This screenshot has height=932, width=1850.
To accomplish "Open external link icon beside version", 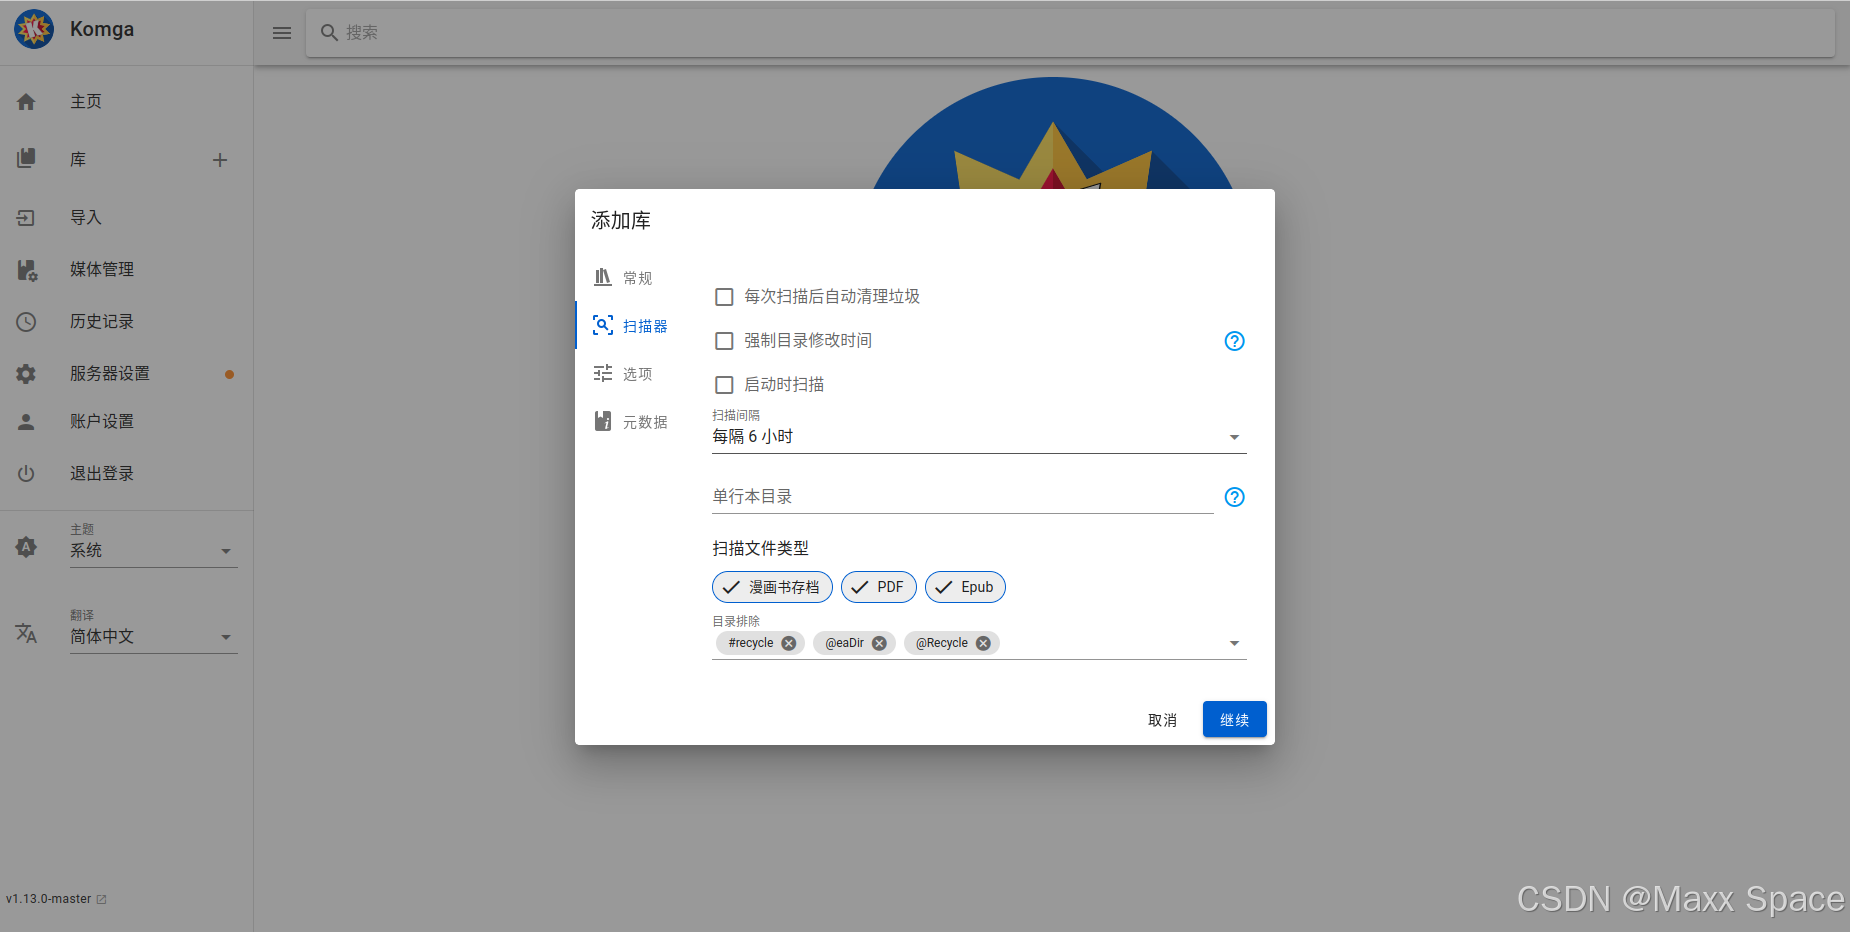I will (101, 899).
